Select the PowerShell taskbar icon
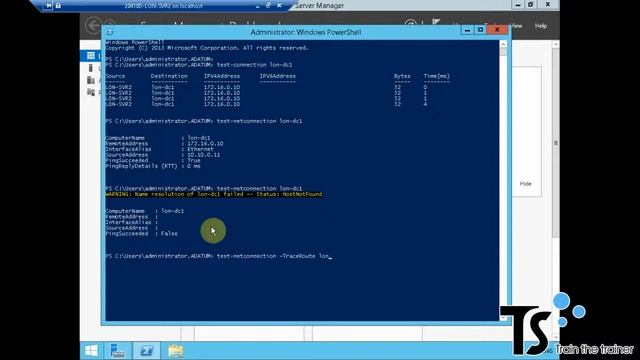This screenshot has width=640, height=360. (147, 350)
